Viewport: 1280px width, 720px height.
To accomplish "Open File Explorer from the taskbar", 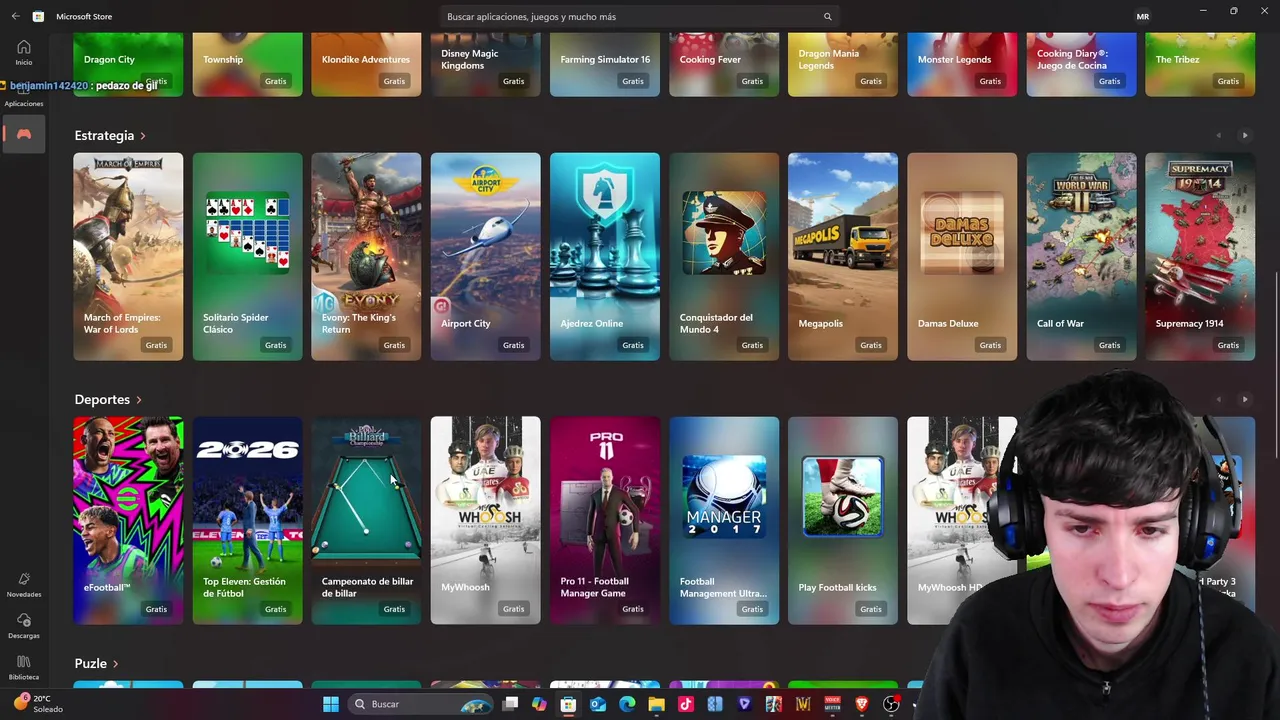I will coord(656,704).
